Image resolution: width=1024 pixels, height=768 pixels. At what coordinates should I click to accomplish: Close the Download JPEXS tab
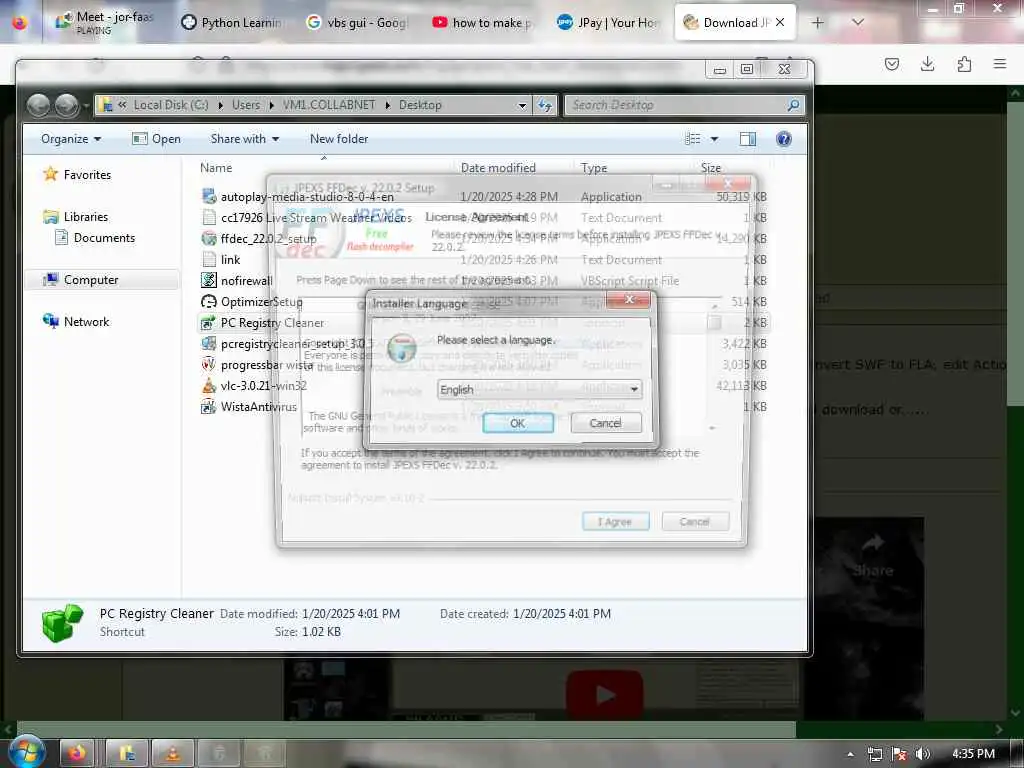(780, 22)
